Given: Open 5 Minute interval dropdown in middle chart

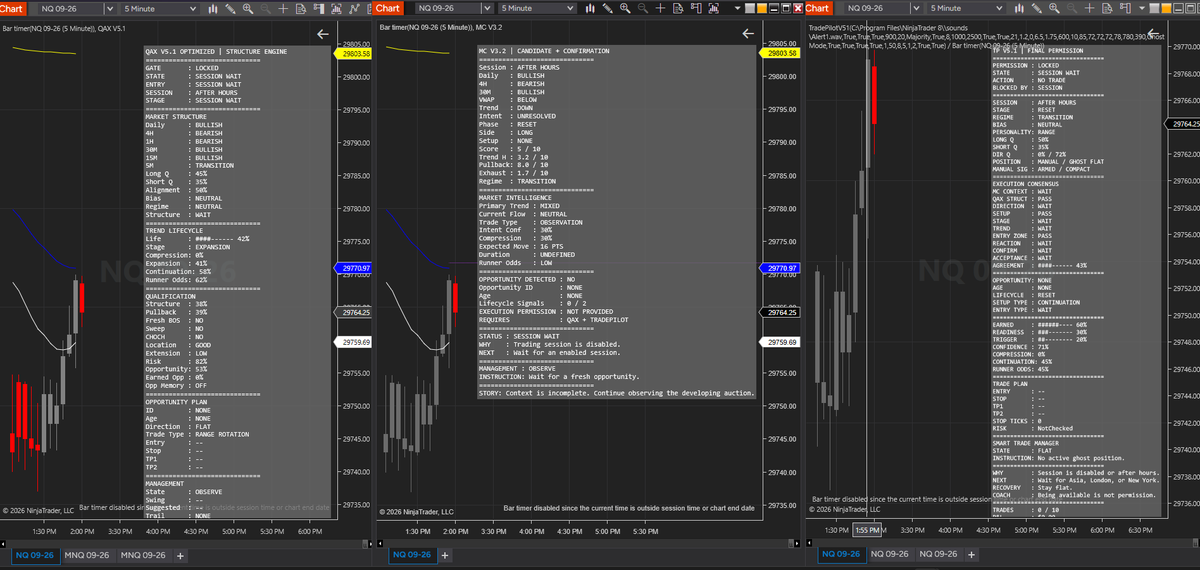Looking at the screenshot, I should point(537,9).
